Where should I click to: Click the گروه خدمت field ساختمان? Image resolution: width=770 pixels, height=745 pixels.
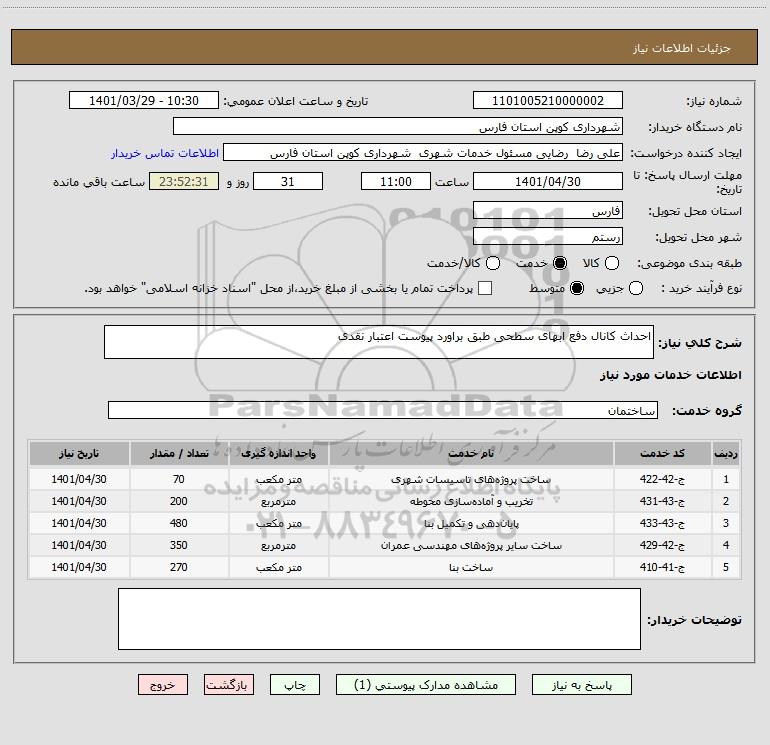pos(383,410)
